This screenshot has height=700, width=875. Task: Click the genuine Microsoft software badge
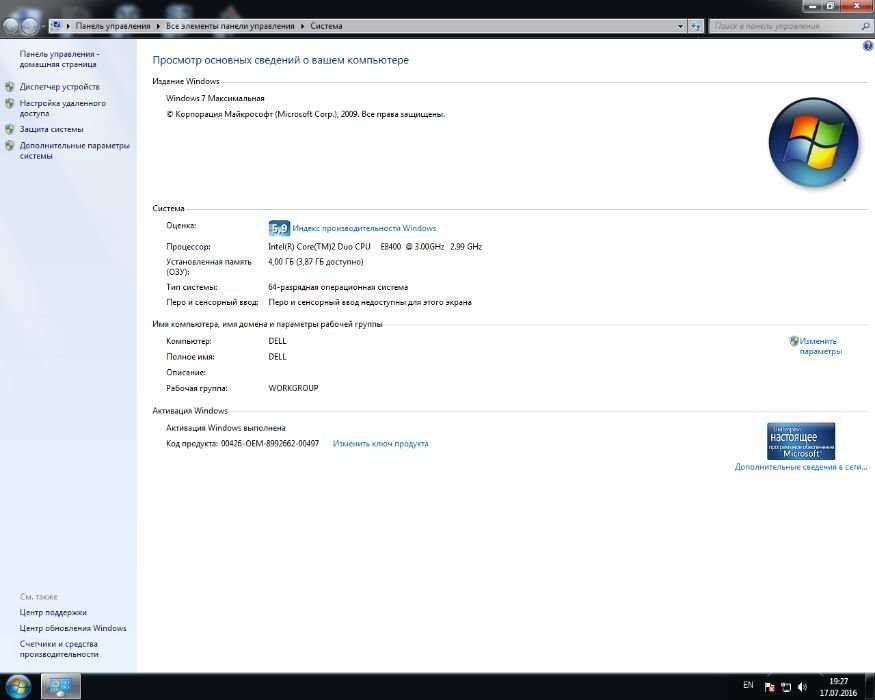pos(801,441)
